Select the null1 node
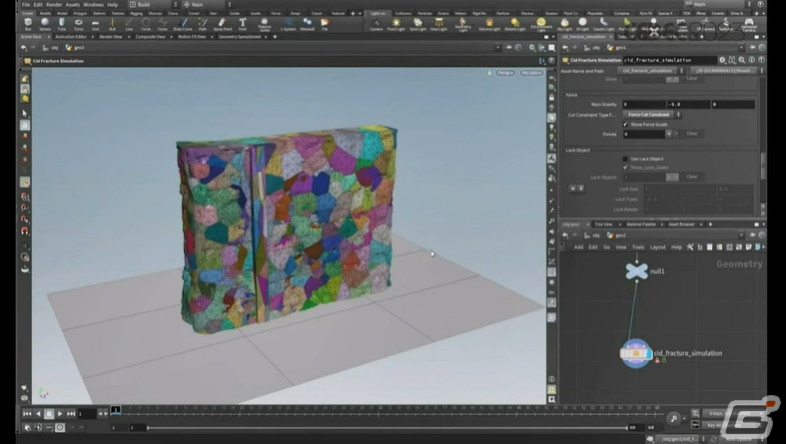The width and height of the screenshot is (786, 444). [x=637, y=271]
